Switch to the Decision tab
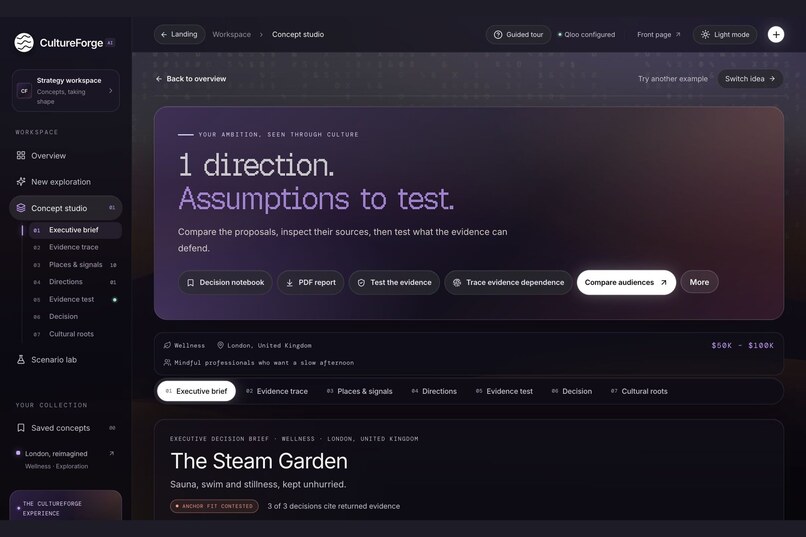 [x=572, y=391]
